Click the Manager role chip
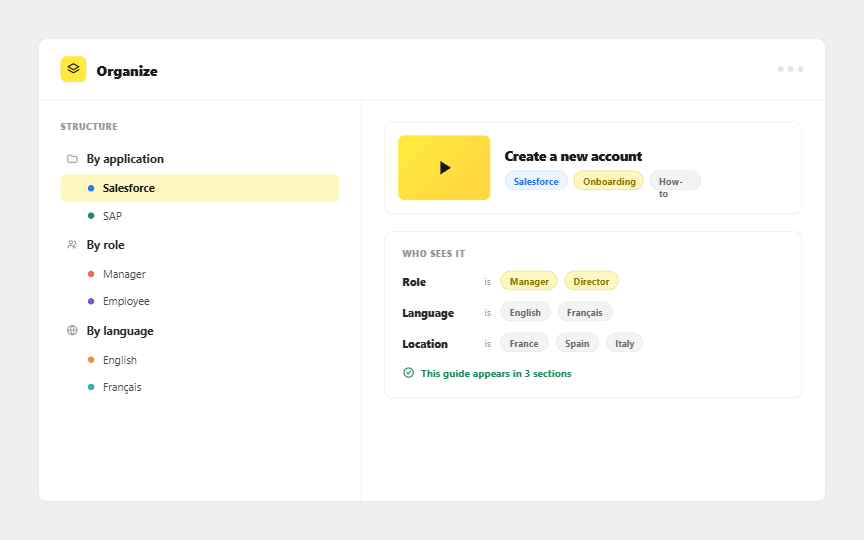Screen dimensions: 864x540 529,282
